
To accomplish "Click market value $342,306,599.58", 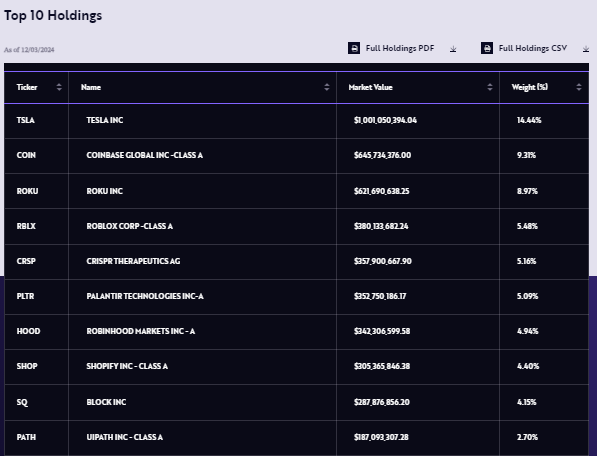I will [382, 331].
